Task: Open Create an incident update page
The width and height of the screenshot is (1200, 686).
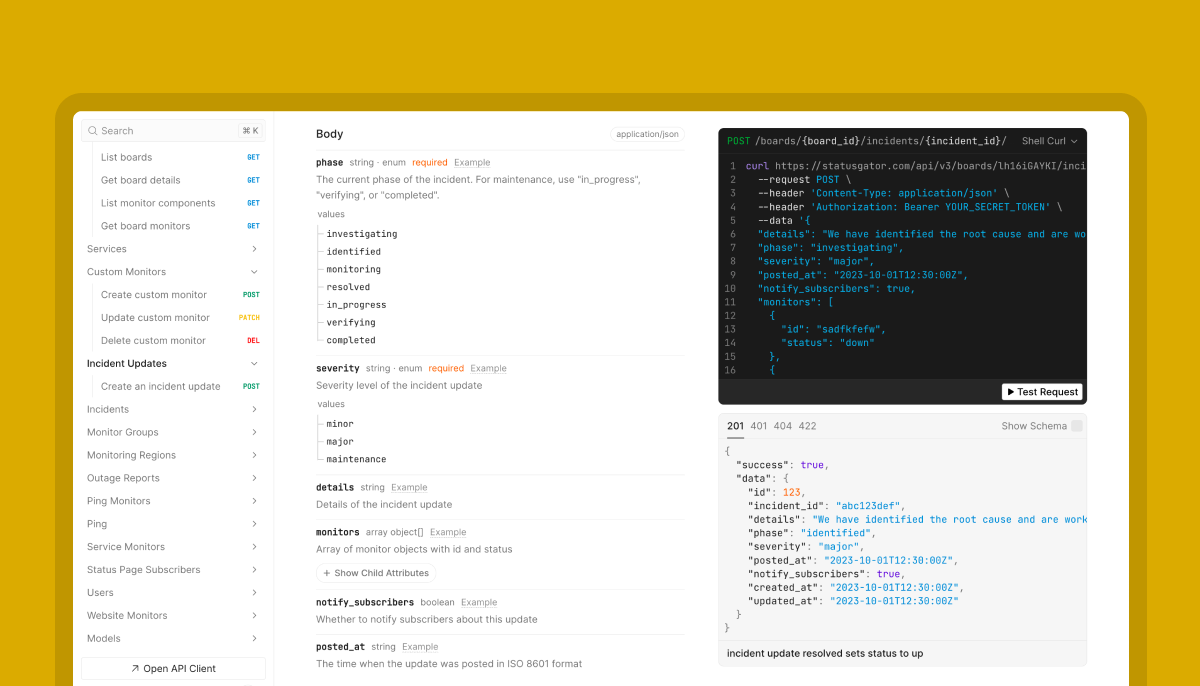Action: (x=161, y=386)
